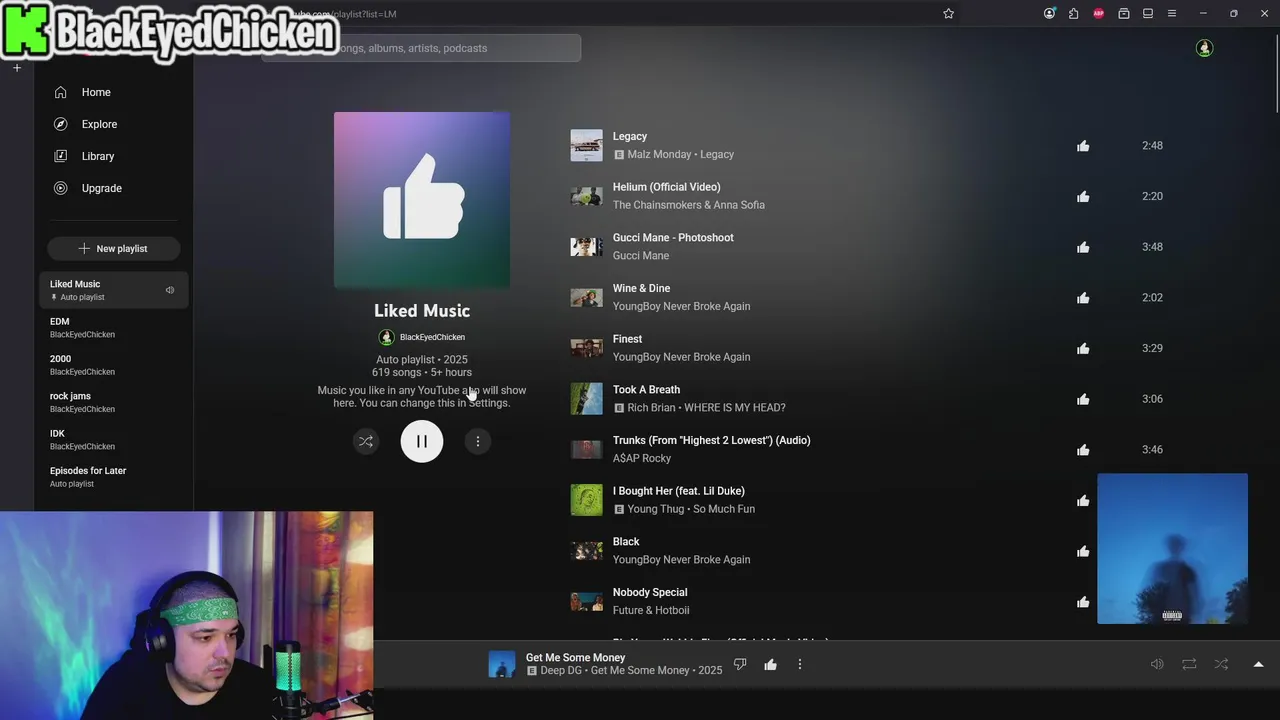
Task: Open the rock jams playlist
Action: (x=113, y=402)
